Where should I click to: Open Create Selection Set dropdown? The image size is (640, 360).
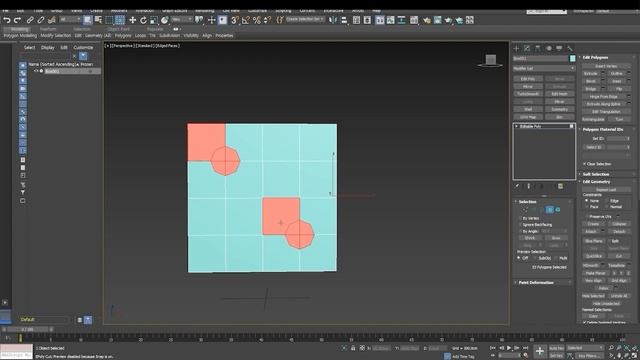point(305,20)
